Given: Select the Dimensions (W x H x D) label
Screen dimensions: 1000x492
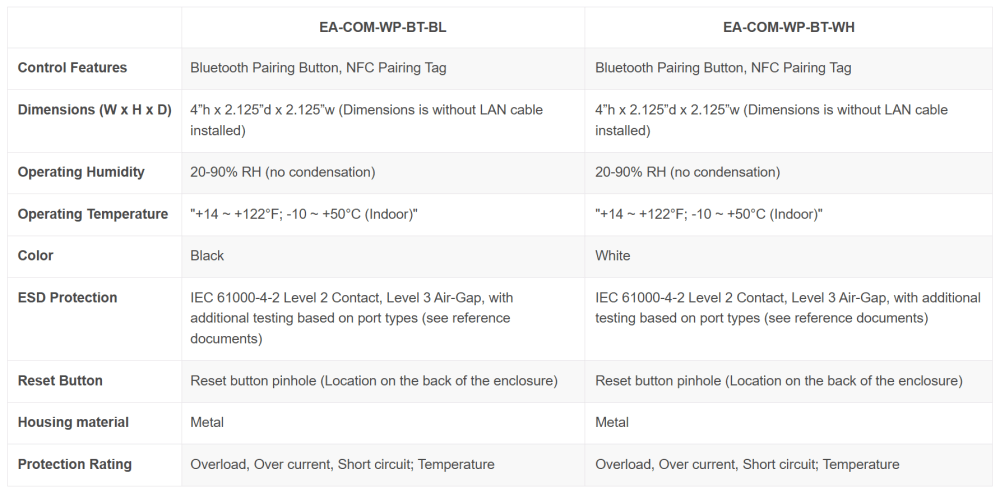Looking at the screenshot, I should (x=94, y=110).
